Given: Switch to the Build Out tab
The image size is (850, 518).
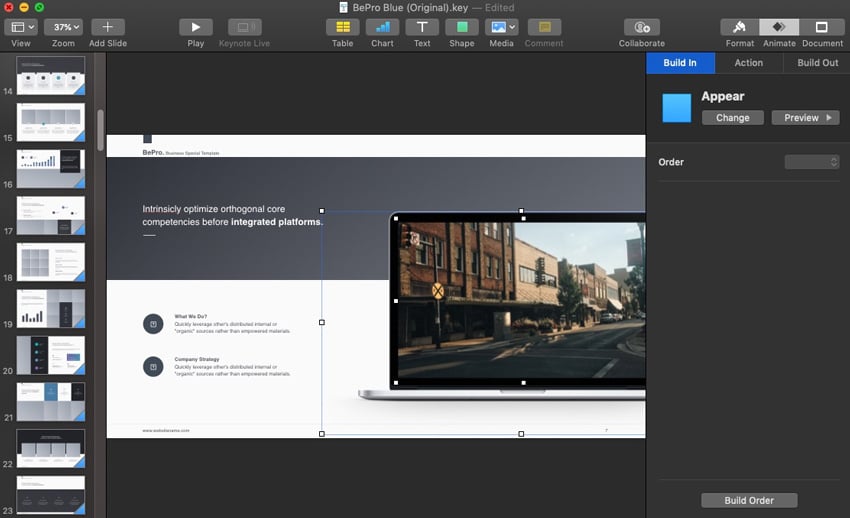Looking at the screenshot, I should pyautogui.click(x=817, y=63).
